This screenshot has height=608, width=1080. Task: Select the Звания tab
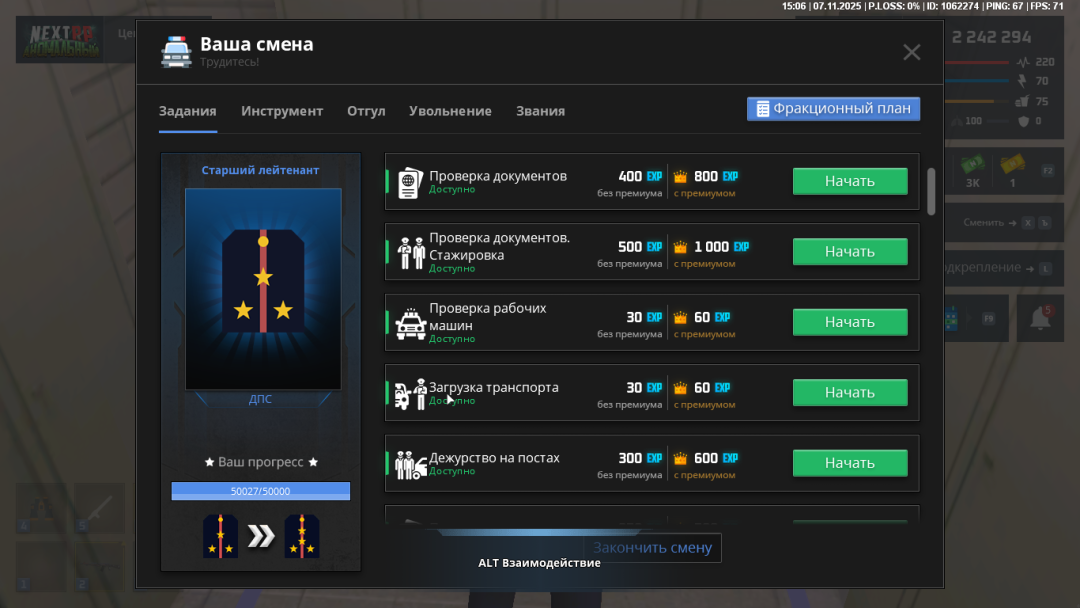(540, 111)
